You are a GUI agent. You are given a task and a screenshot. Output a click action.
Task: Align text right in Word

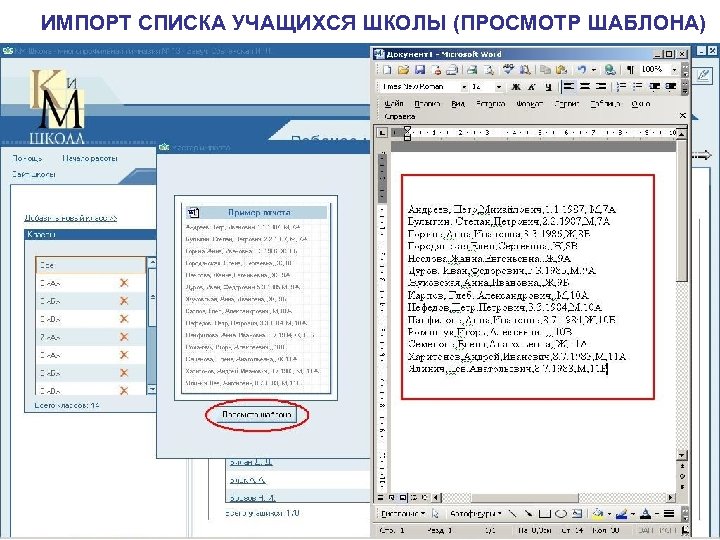[601, 87]
